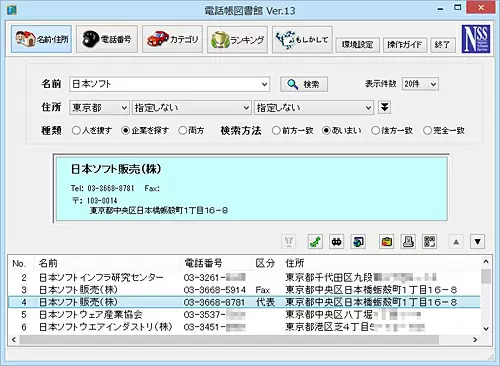Open the もしかして suggestion tab
Screen dimensions: 500x366
(x=302, y=40)
